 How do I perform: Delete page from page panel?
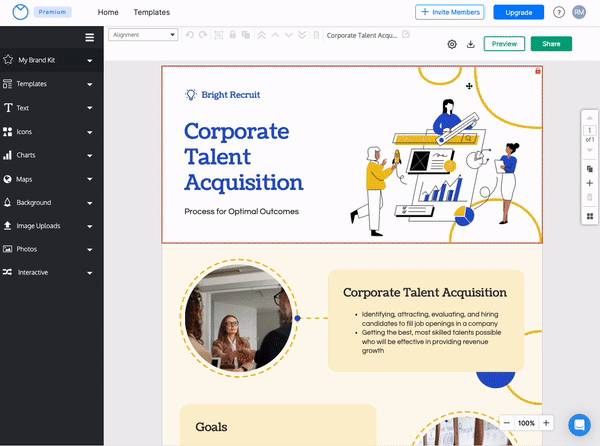[590, 197]
